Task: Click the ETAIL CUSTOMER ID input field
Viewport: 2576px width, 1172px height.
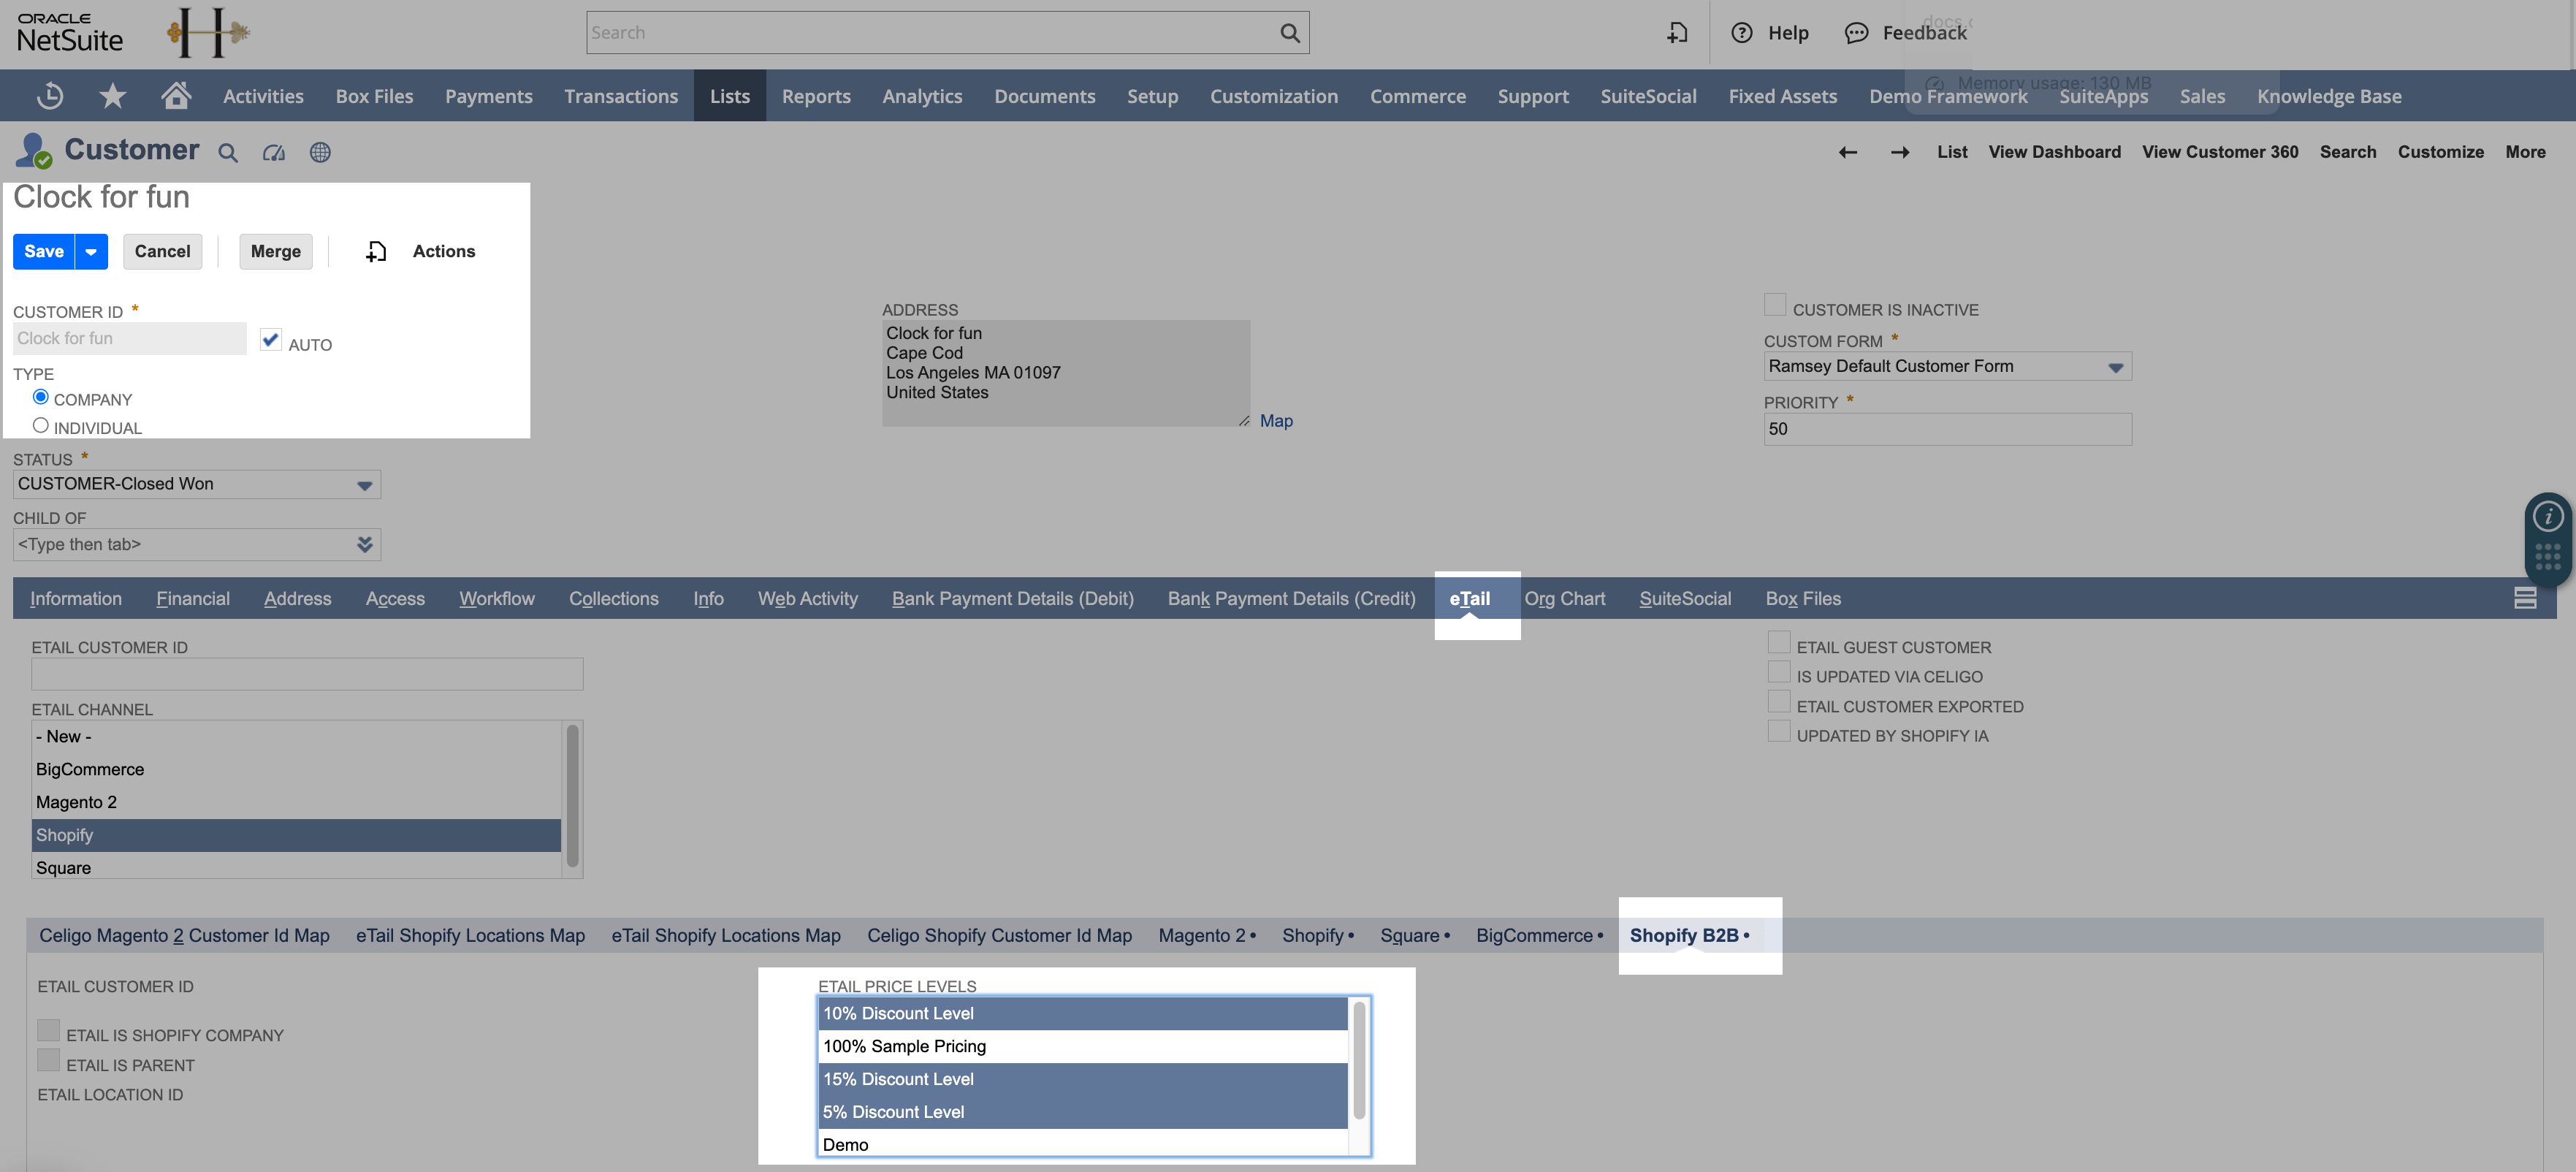Action: click(307, 674)
